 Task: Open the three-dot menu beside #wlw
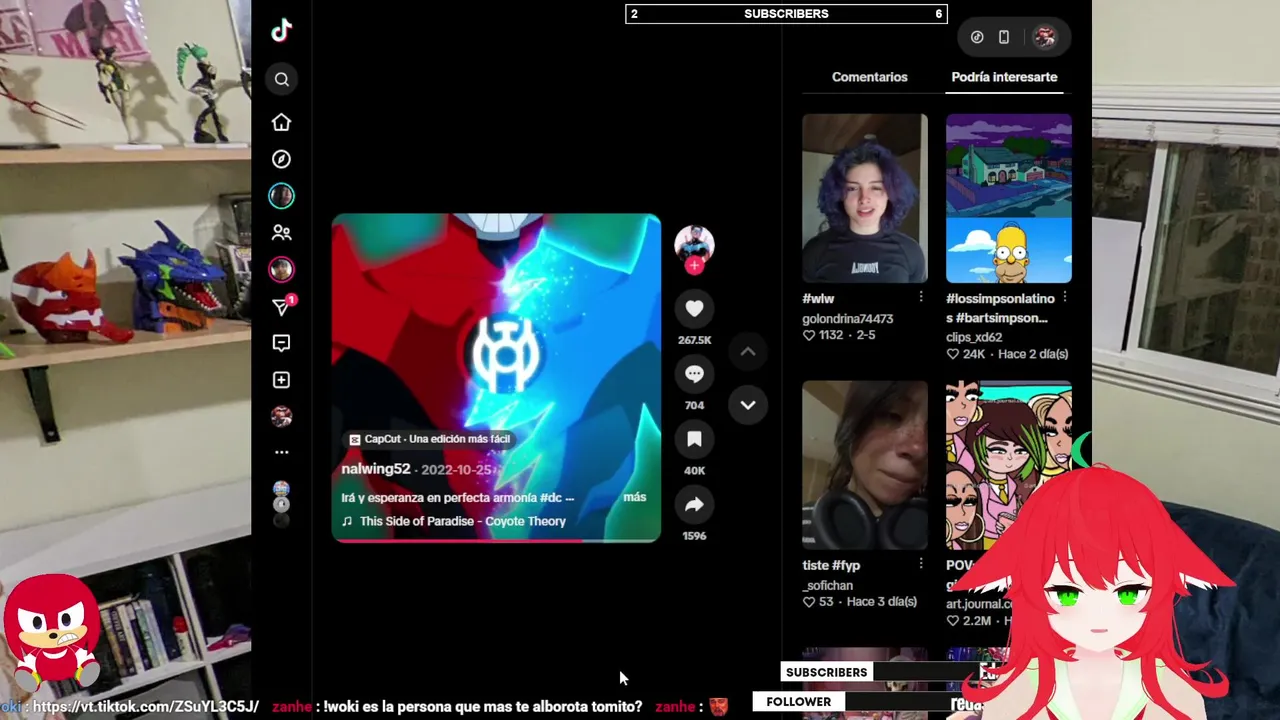click(921, 298)
